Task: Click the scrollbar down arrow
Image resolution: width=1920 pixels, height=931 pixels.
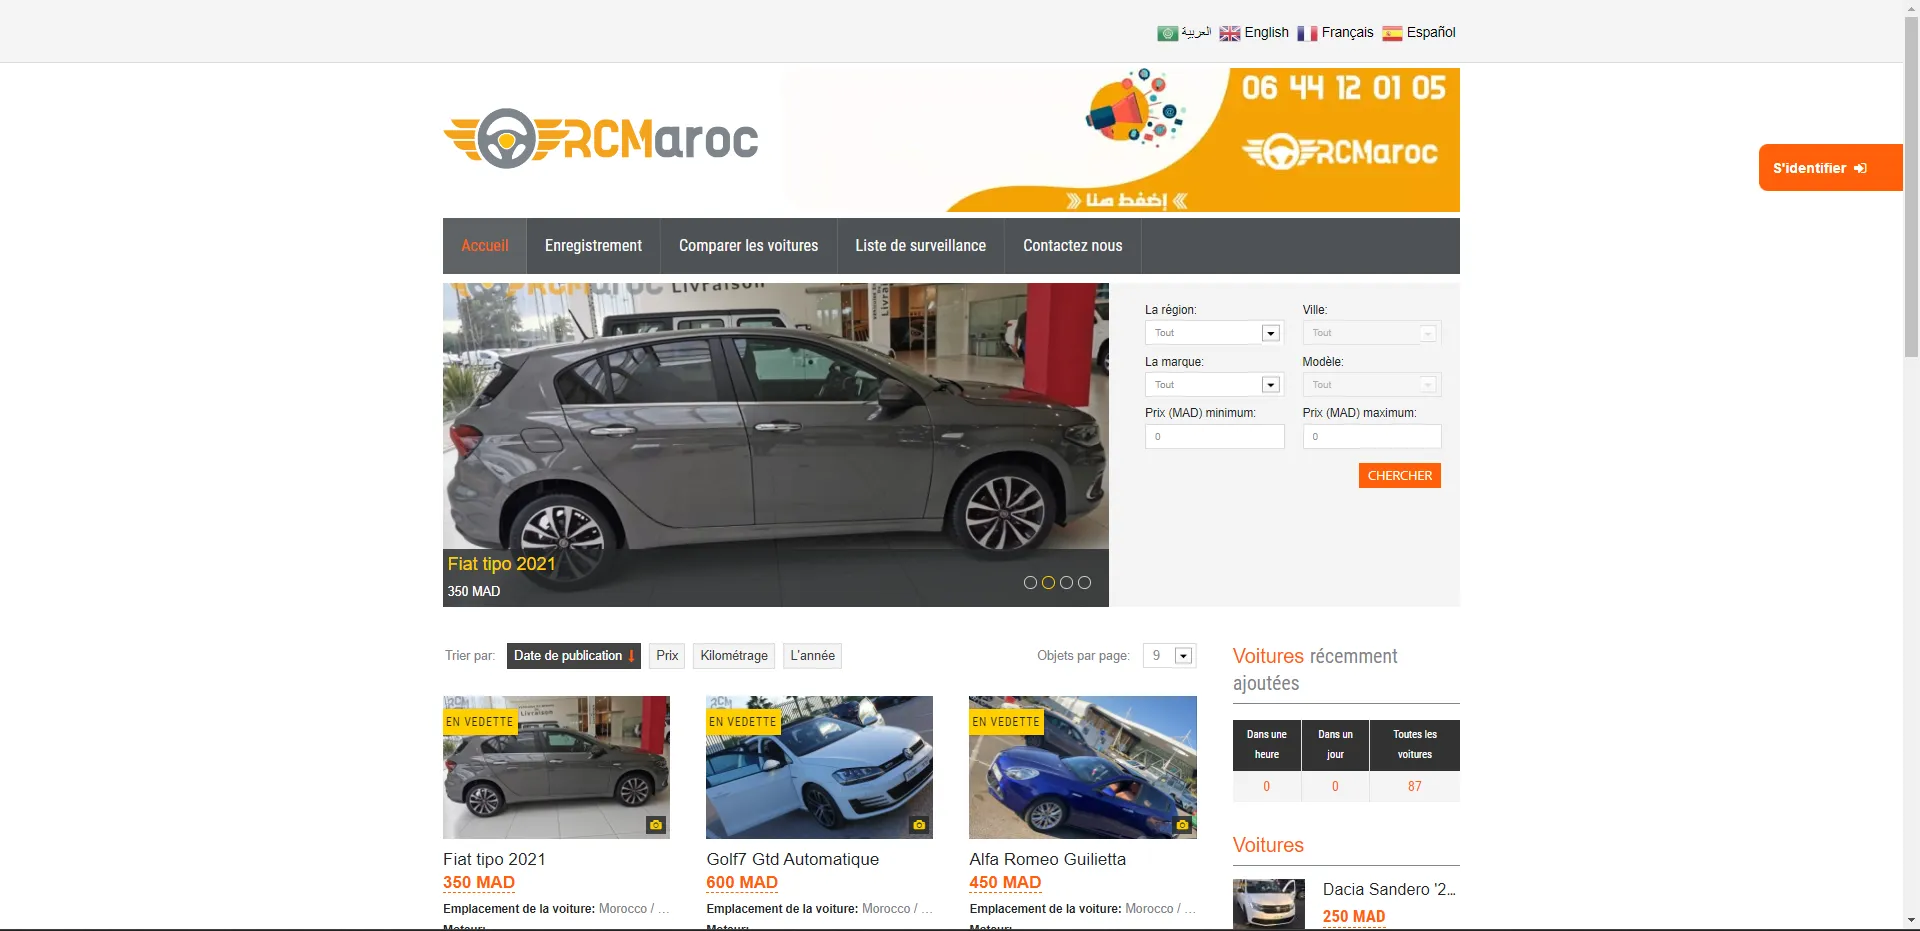Action: tap(1911, 921)
